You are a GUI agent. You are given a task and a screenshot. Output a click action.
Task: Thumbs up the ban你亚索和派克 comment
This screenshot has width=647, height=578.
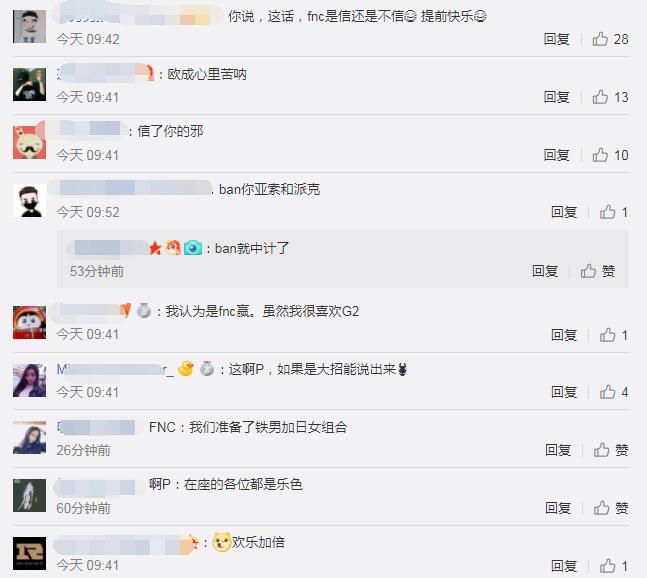click(x=607, y=212)
